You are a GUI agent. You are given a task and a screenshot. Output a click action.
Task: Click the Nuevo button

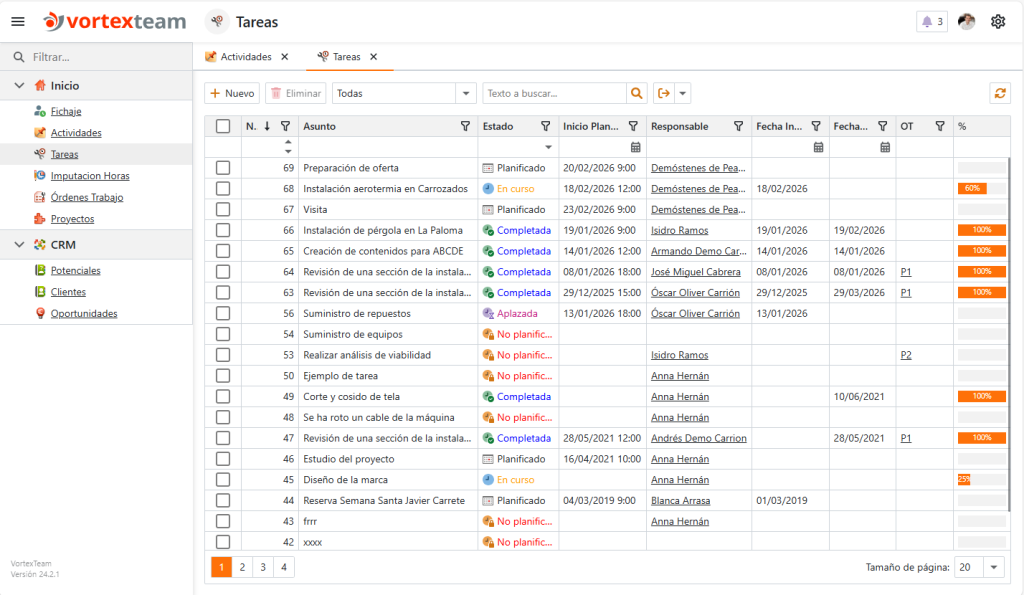[232, 93]
